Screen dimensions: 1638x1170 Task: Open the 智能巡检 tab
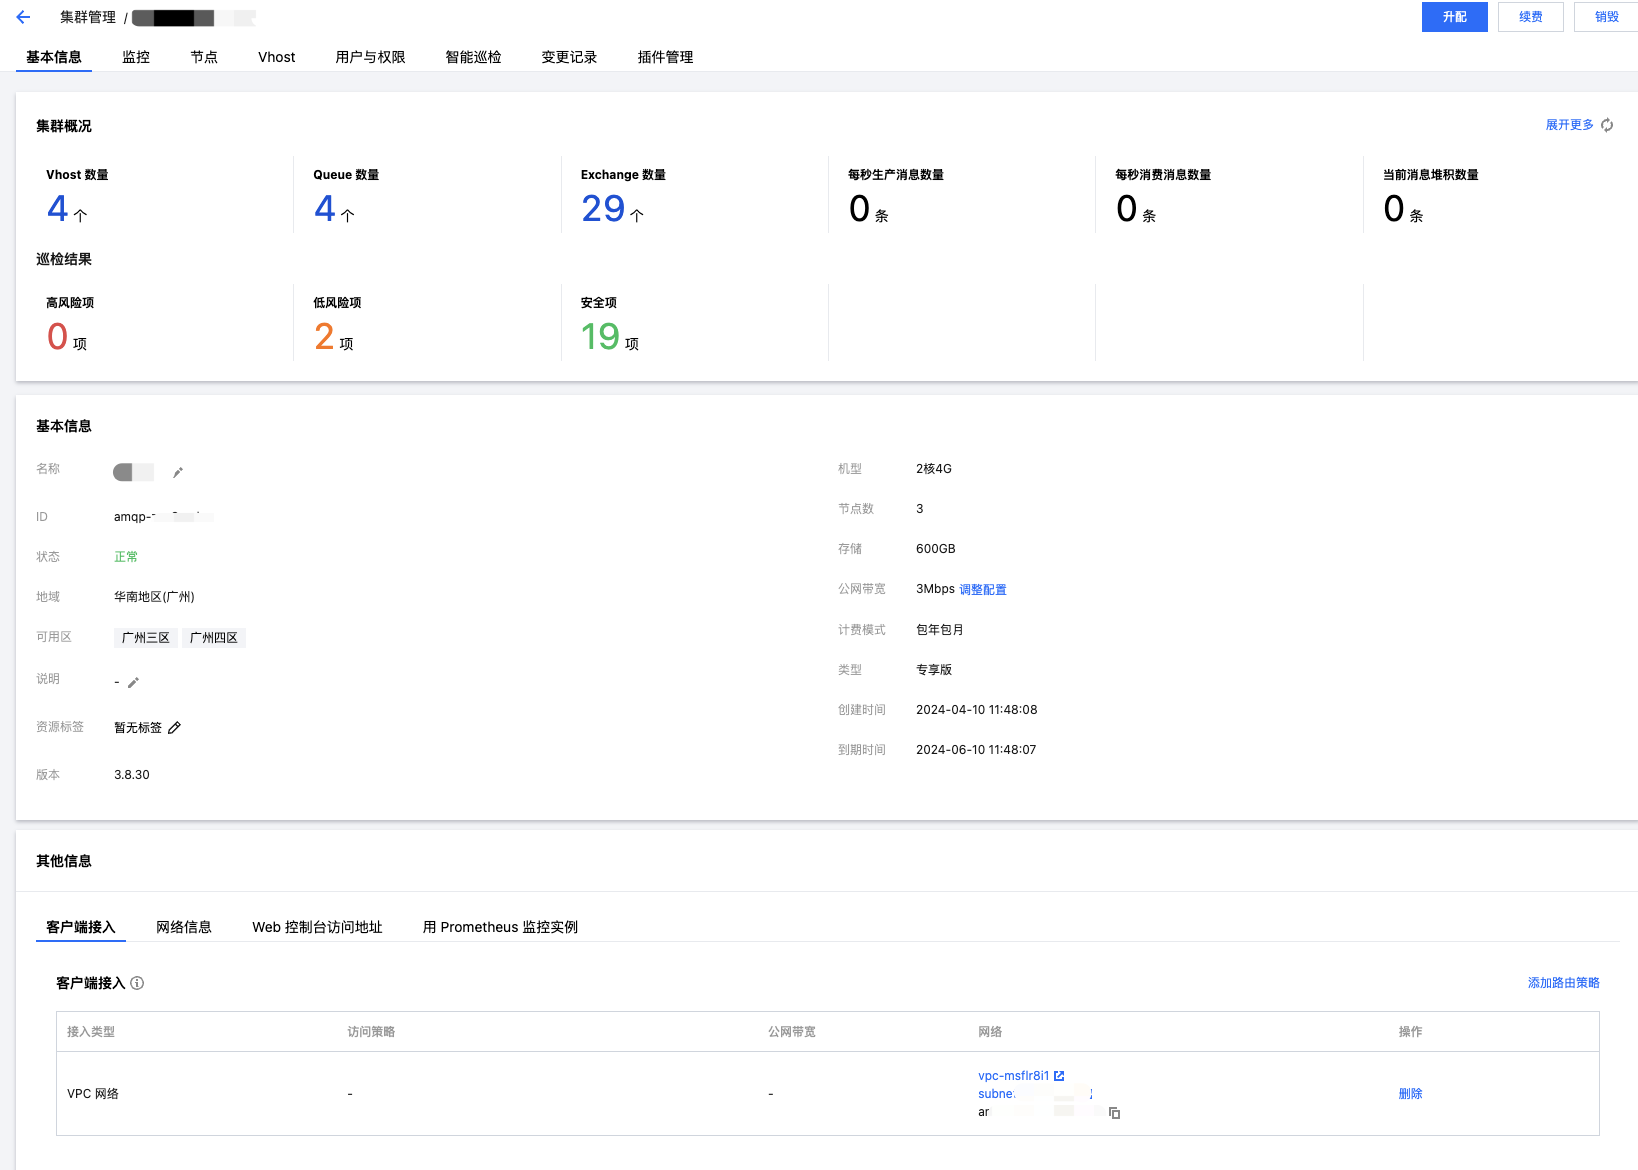[473, 57]
